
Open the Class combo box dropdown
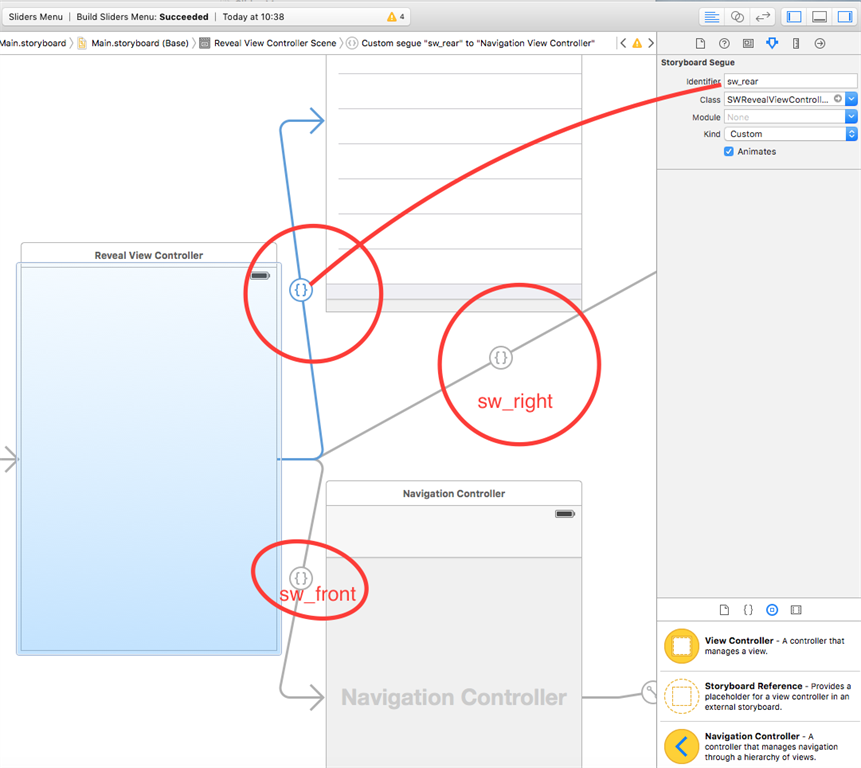851,99
